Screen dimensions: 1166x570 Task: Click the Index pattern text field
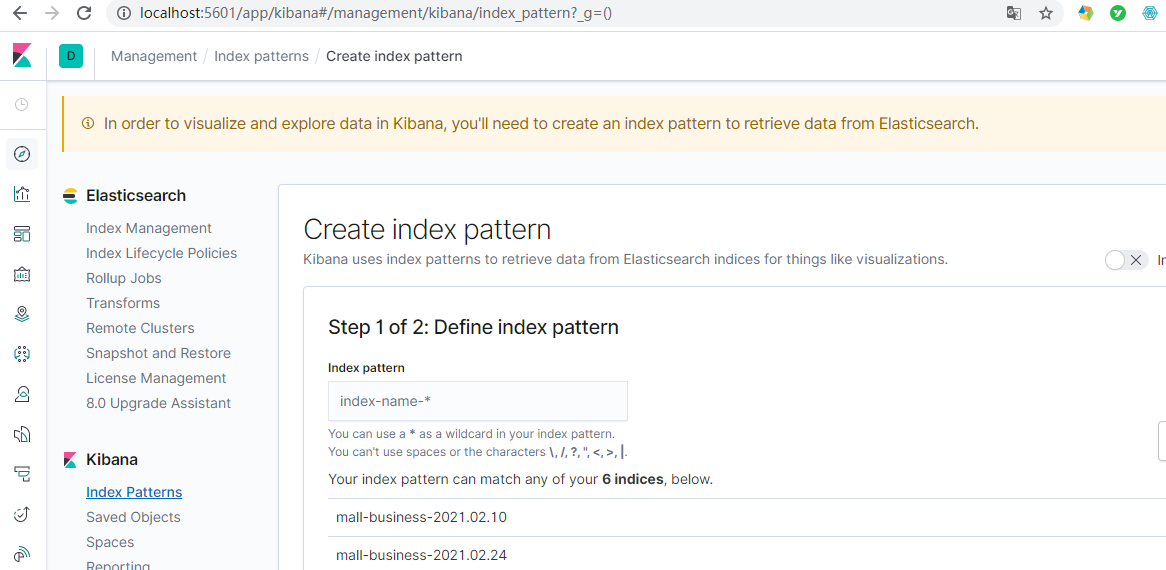tap(477, 401)
